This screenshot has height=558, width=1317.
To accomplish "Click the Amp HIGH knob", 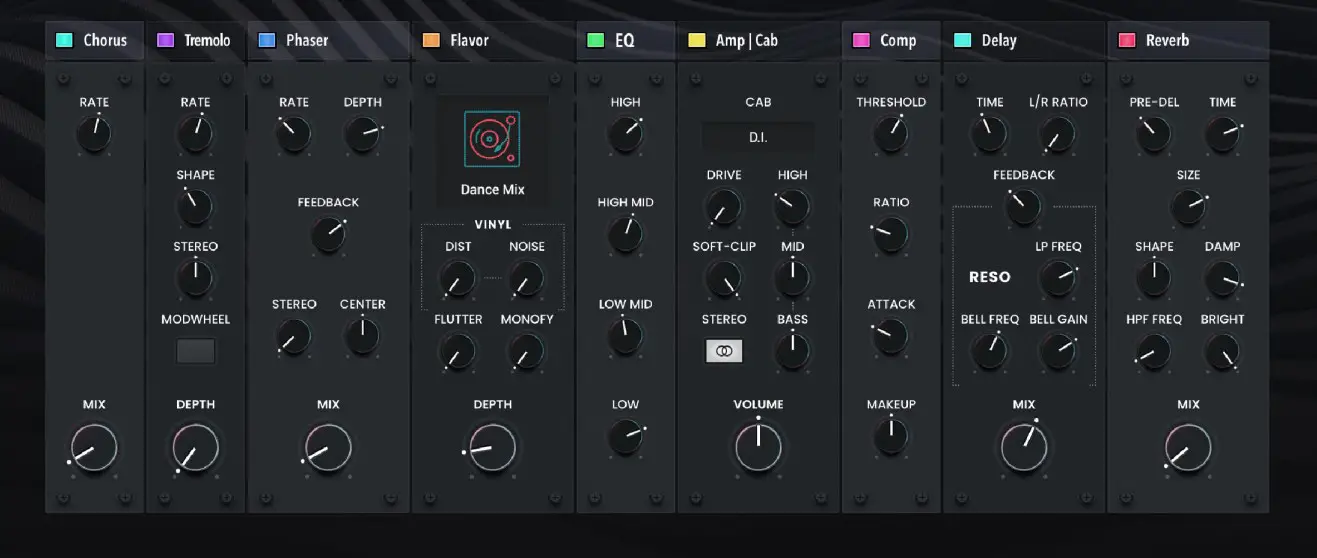I will 792,207.
